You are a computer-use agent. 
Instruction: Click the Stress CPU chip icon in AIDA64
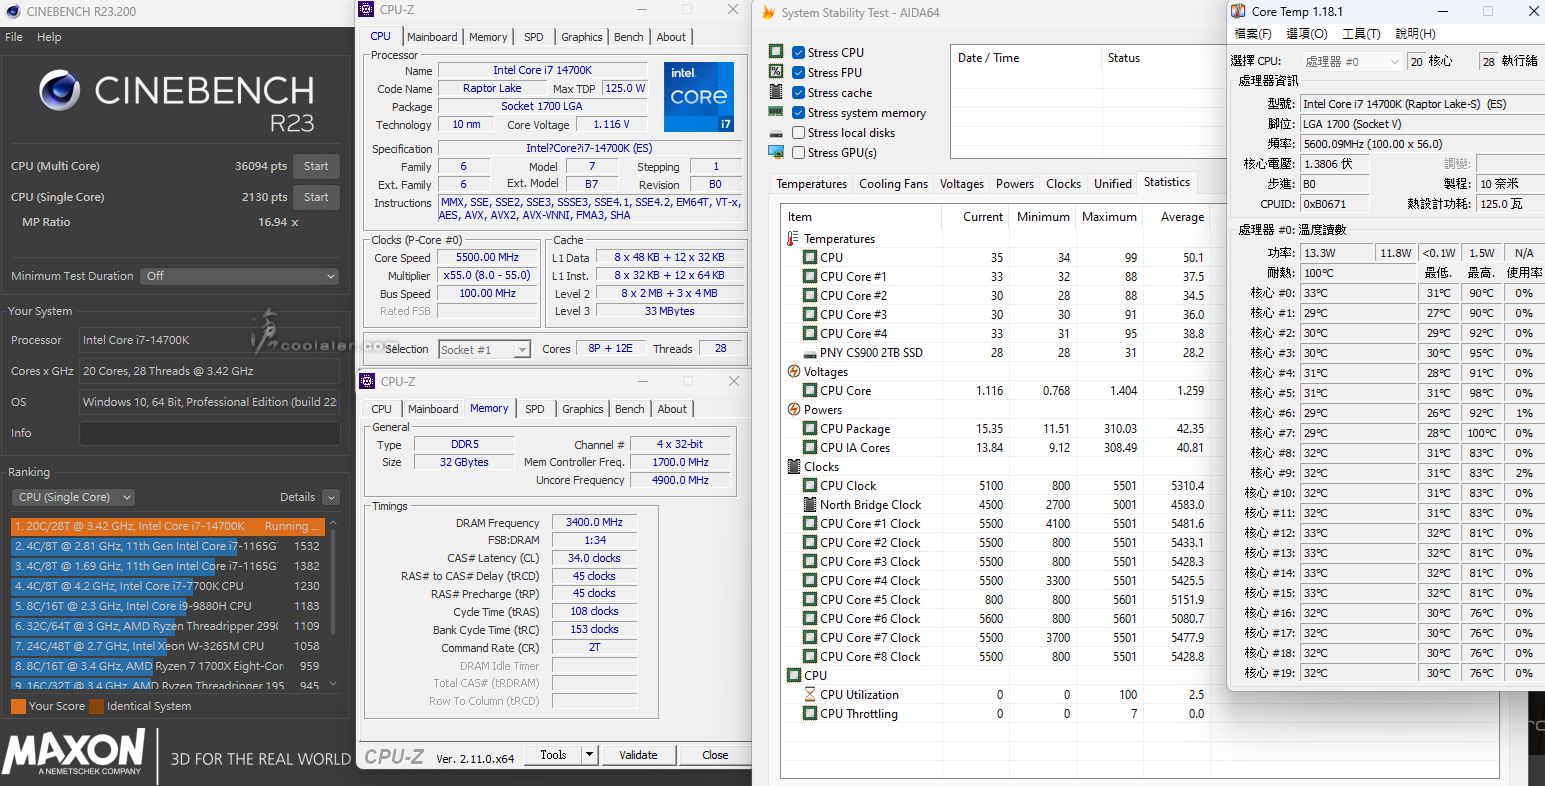pyautogui.click(x=776, y=52)
